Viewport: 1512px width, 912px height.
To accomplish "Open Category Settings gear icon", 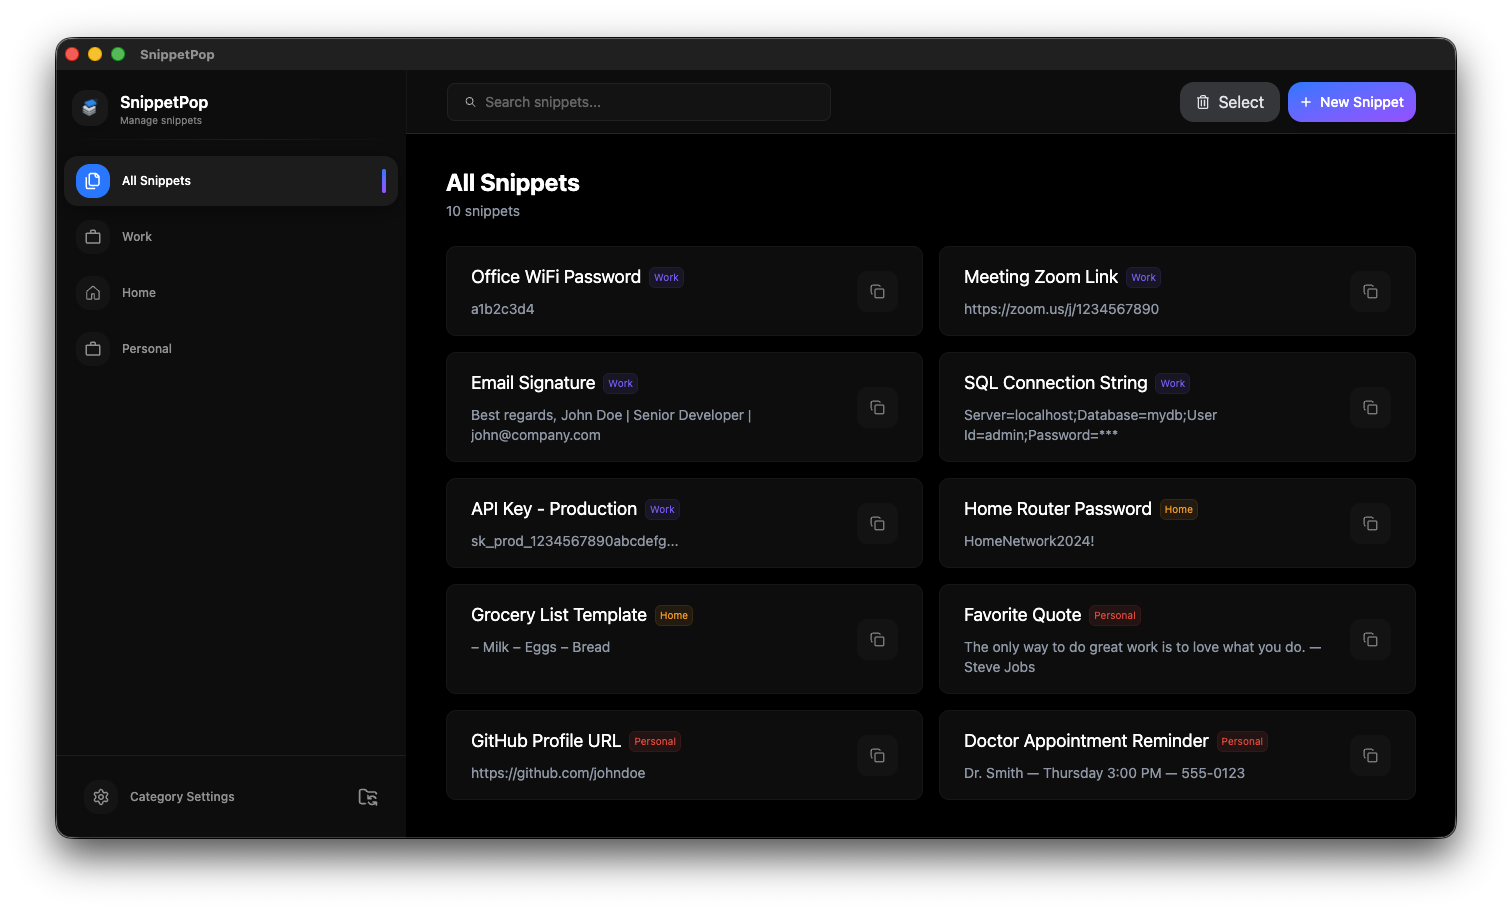I will click(x=101, y=797).
